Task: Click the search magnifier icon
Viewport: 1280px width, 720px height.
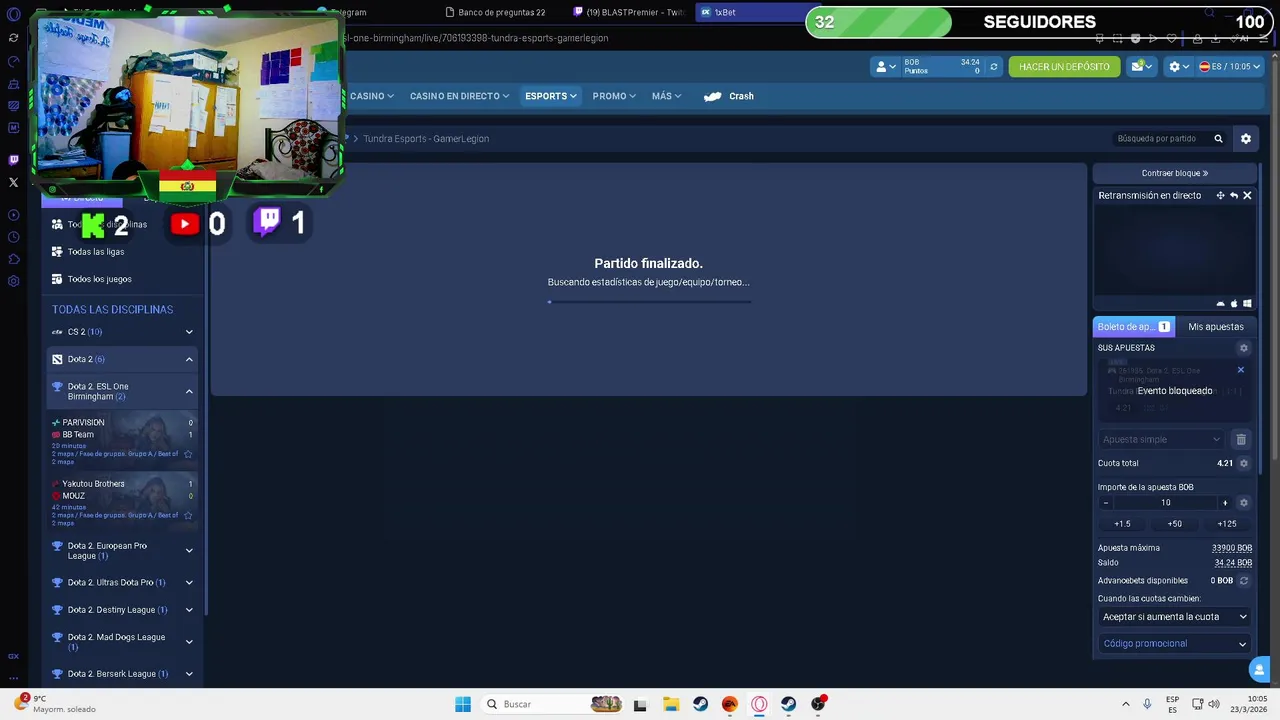Action: 1218,139
